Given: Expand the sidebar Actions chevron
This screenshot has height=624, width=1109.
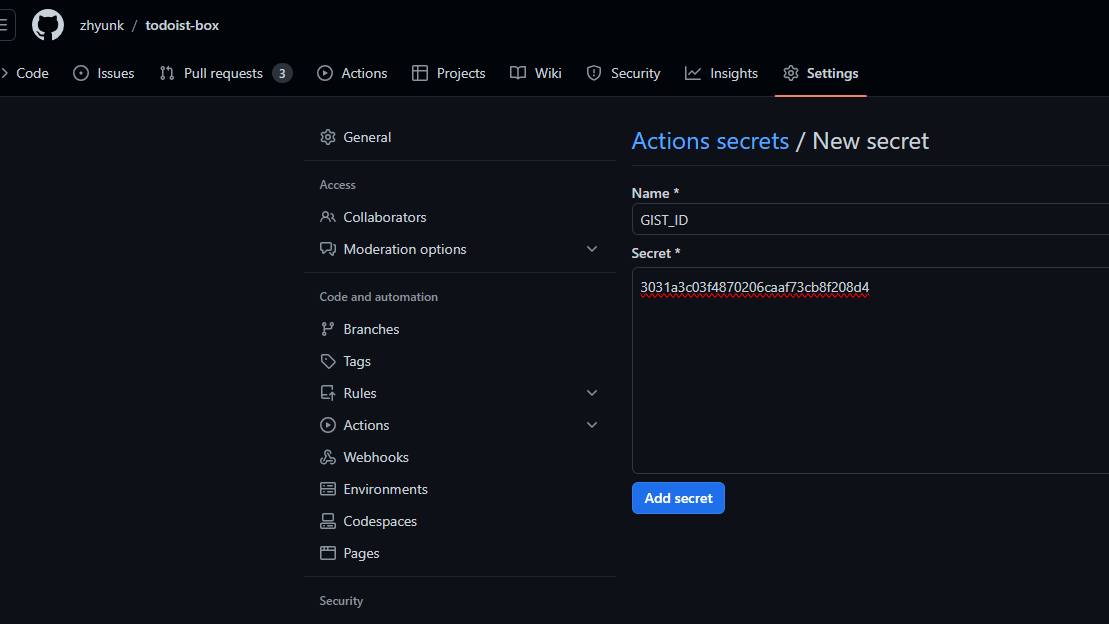Looking at the screenshot, I should coord(592,425).
